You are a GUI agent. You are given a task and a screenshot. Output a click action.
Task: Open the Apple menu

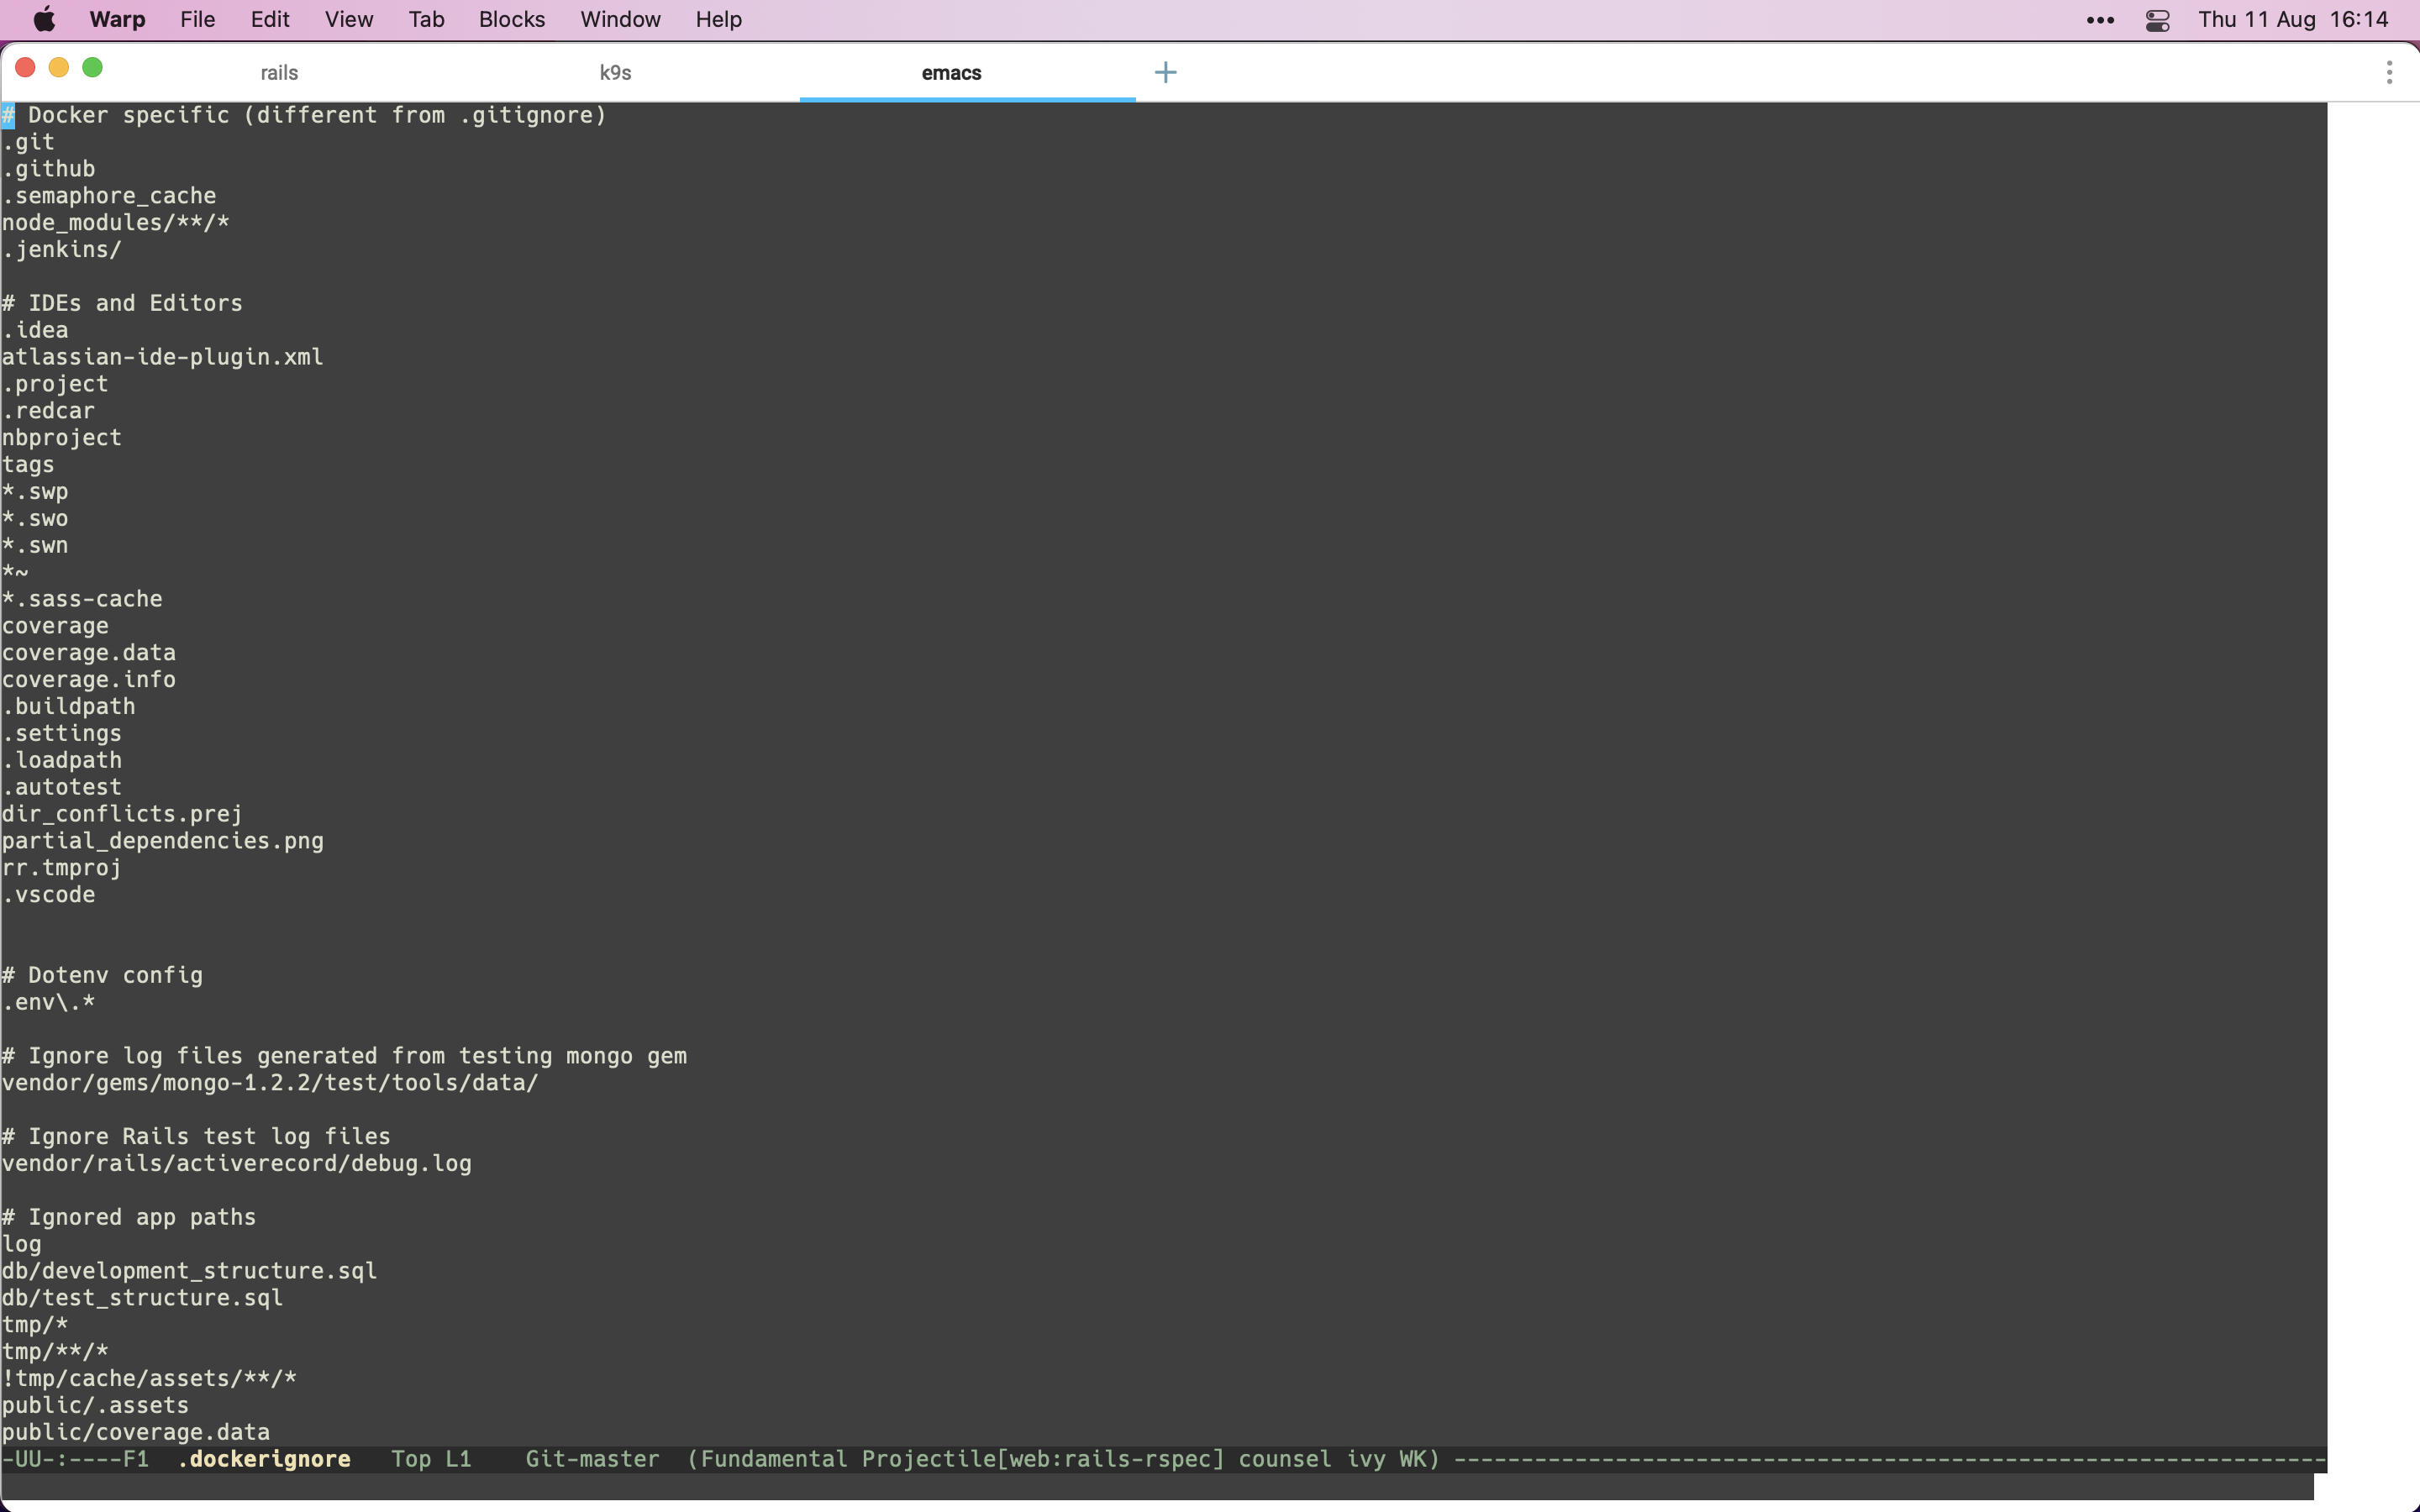43,19
